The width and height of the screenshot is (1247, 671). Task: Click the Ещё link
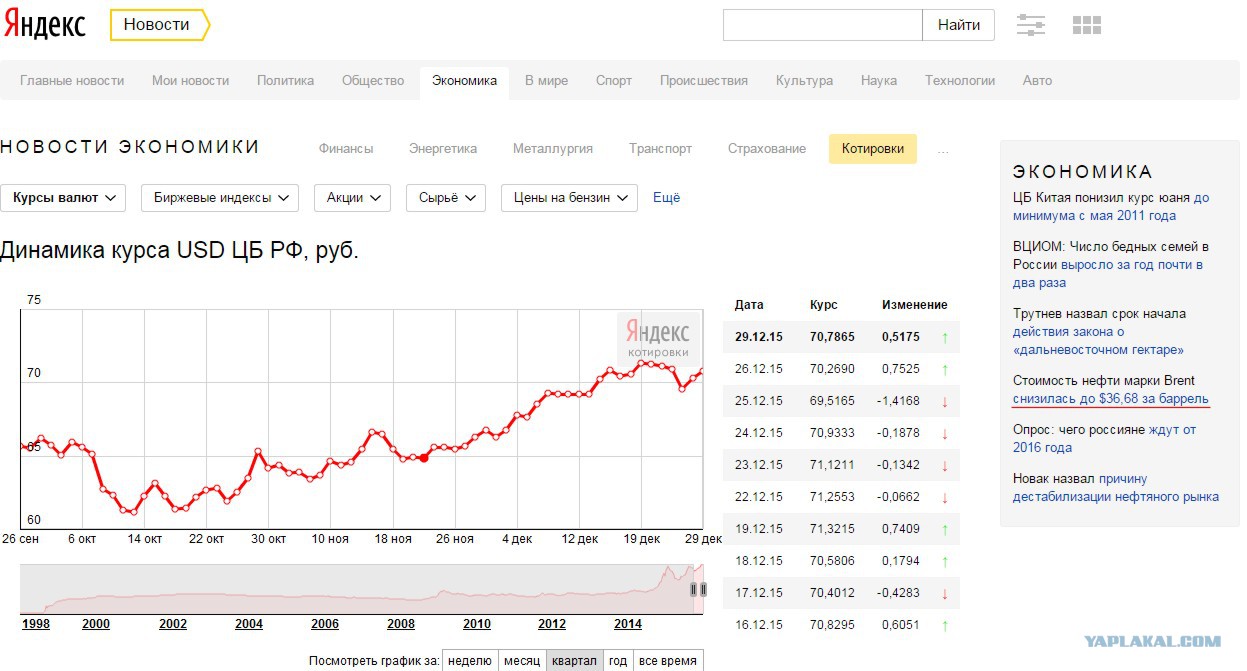click(x=667, y=198)
